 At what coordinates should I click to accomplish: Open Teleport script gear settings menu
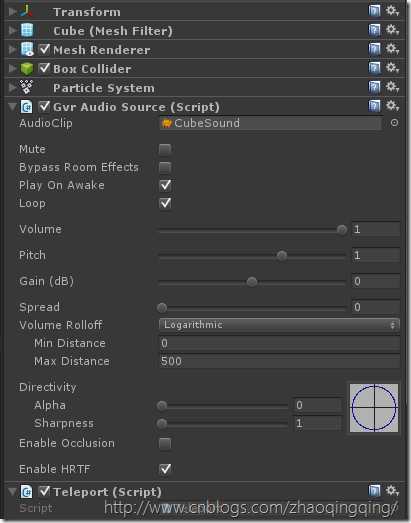point(392,491)
